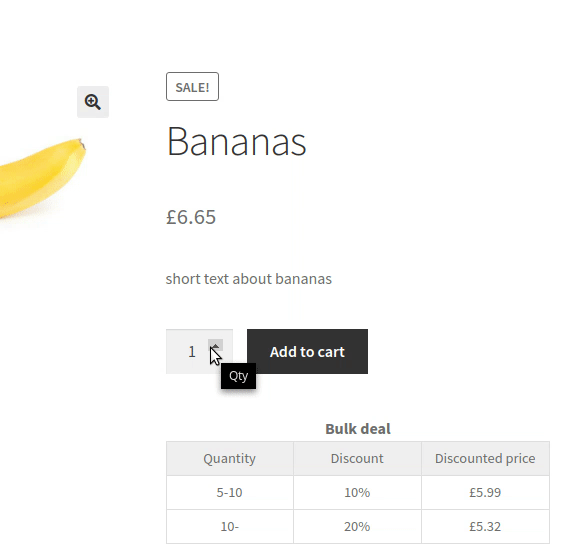Select the 20% discount cell
This screenshot has width=588, height=560.
[357, 527]
